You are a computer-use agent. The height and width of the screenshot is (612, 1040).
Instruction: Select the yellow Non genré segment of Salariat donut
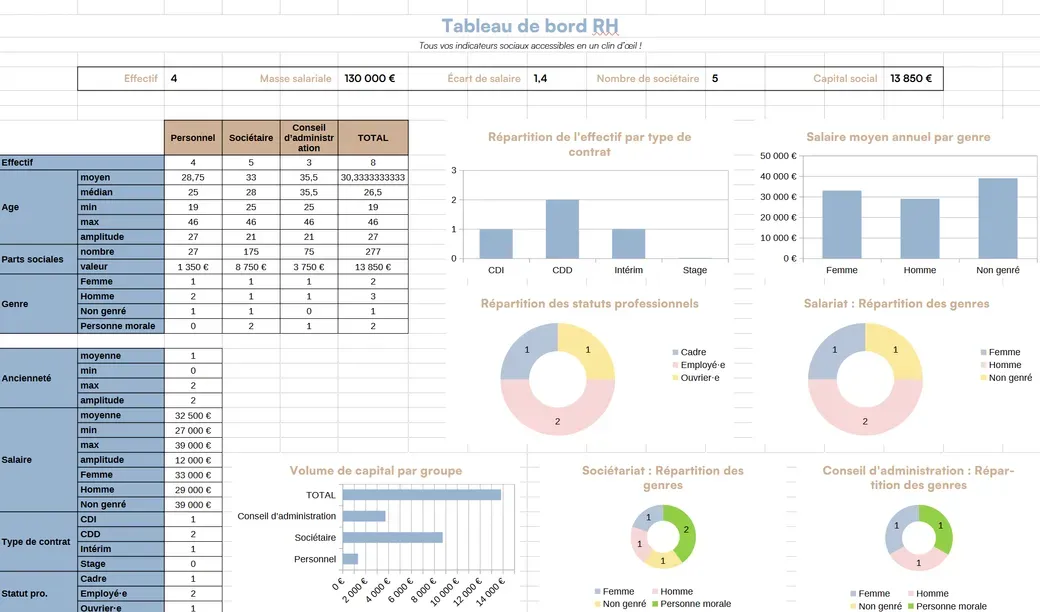[895, 349]
